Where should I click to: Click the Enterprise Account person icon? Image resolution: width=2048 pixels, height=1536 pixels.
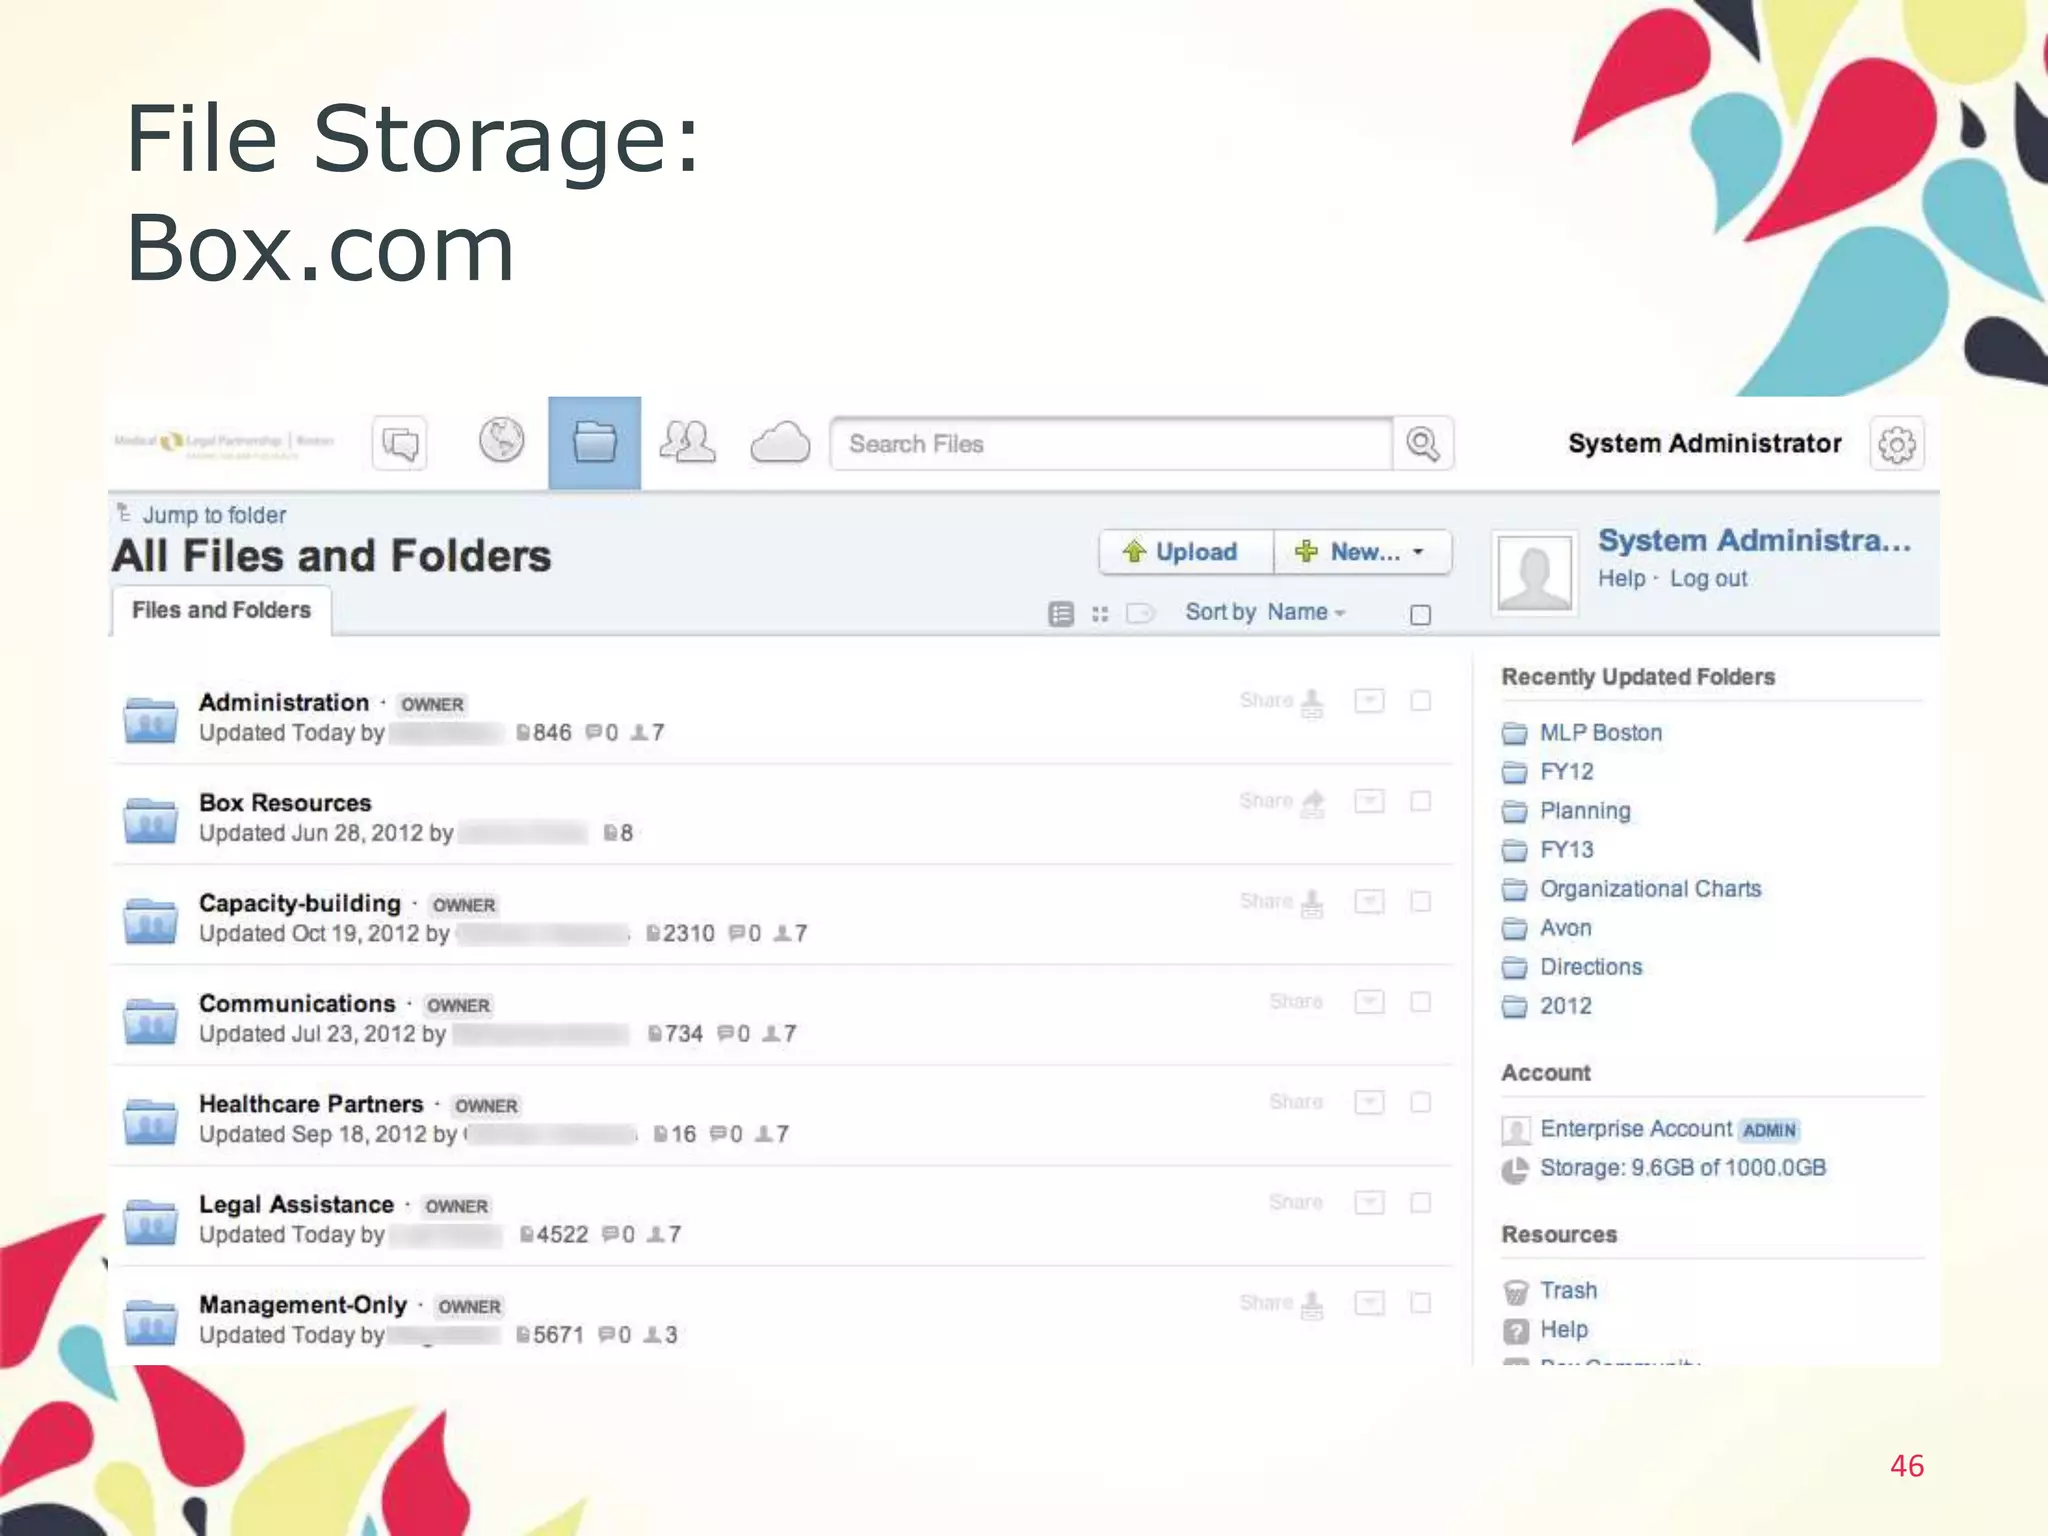[x=1516, y=1130]
